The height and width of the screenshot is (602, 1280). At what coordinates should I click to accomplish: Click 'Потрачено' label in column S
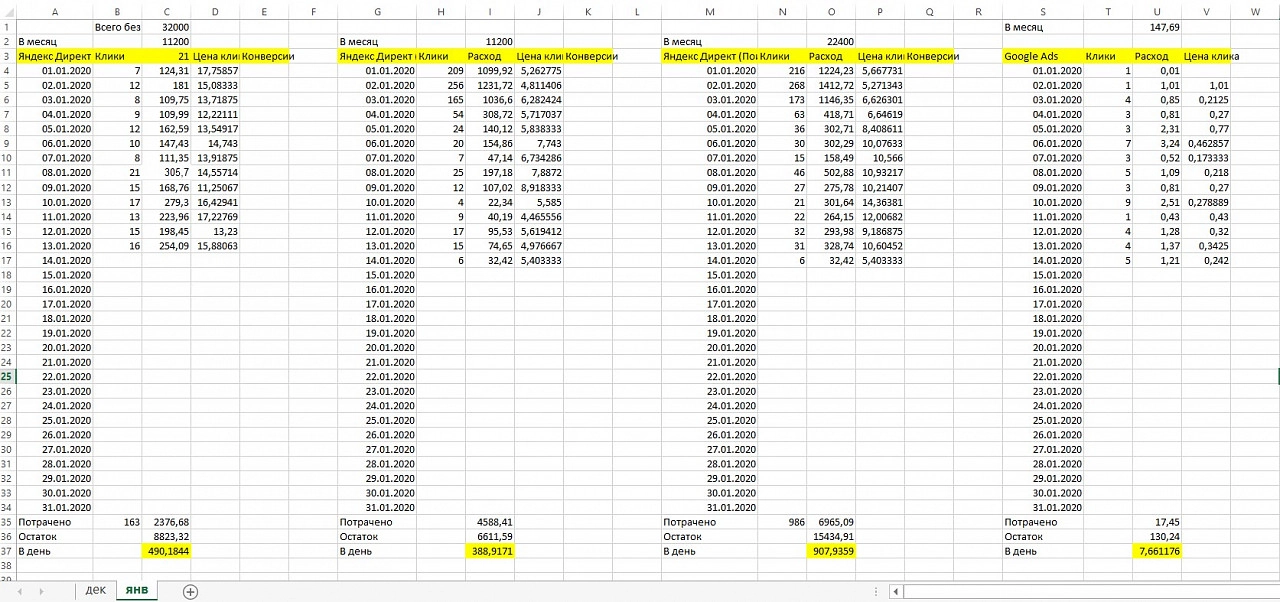[1031, 522]
